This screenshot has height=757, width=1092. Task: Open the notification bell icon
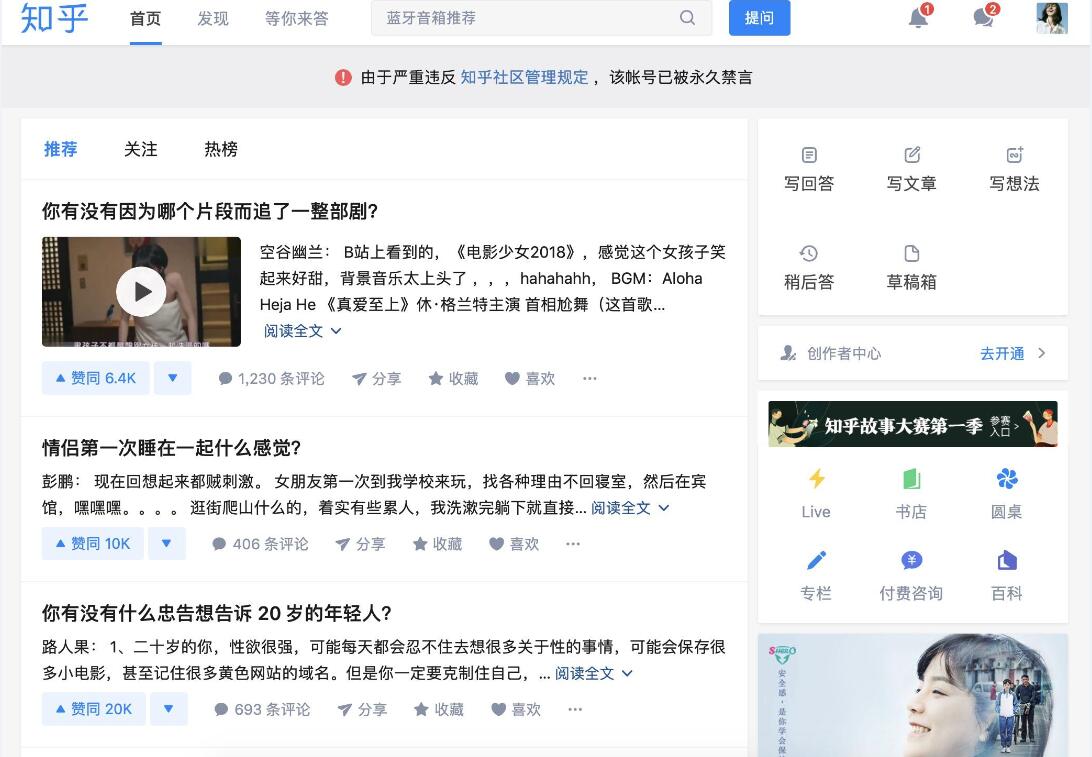coord(919,17)
